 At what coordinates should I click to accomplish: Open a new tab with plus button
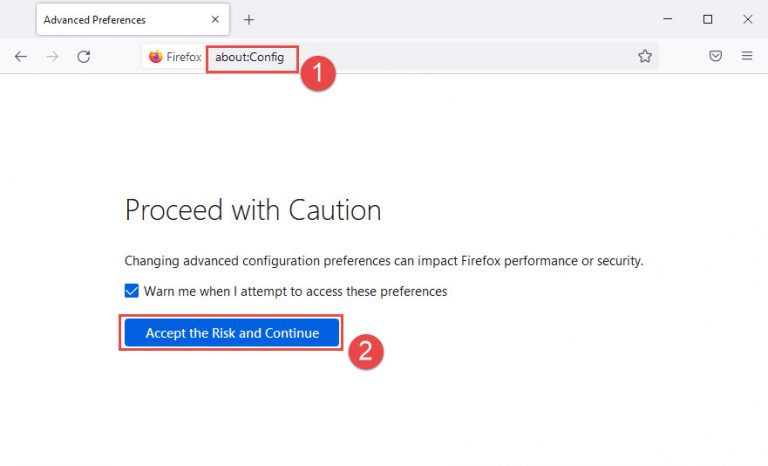point(249,20)
